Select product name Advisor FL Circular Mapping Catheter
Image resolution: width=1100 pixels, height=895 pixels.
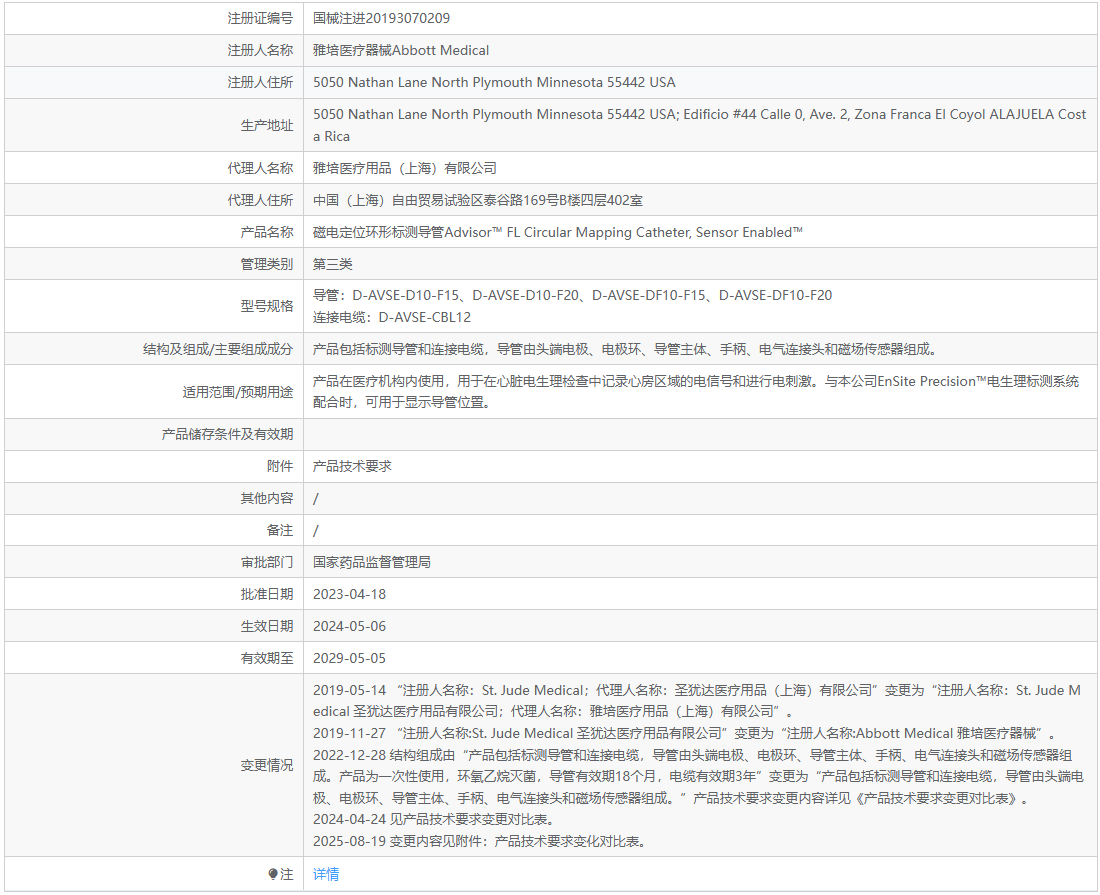click(x=558, y=232)
